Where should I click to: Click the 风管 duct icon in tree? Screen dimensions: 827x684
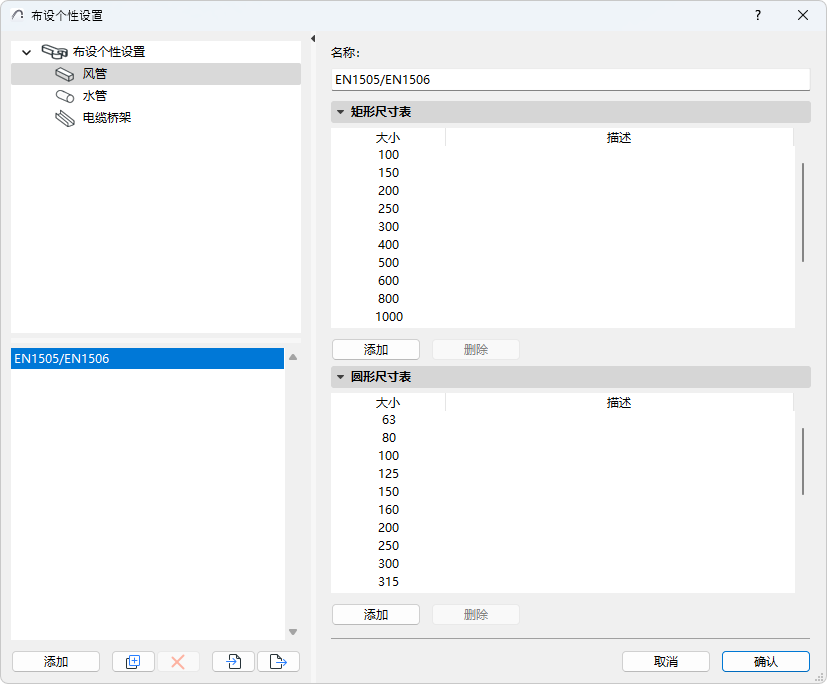[65, 74]
